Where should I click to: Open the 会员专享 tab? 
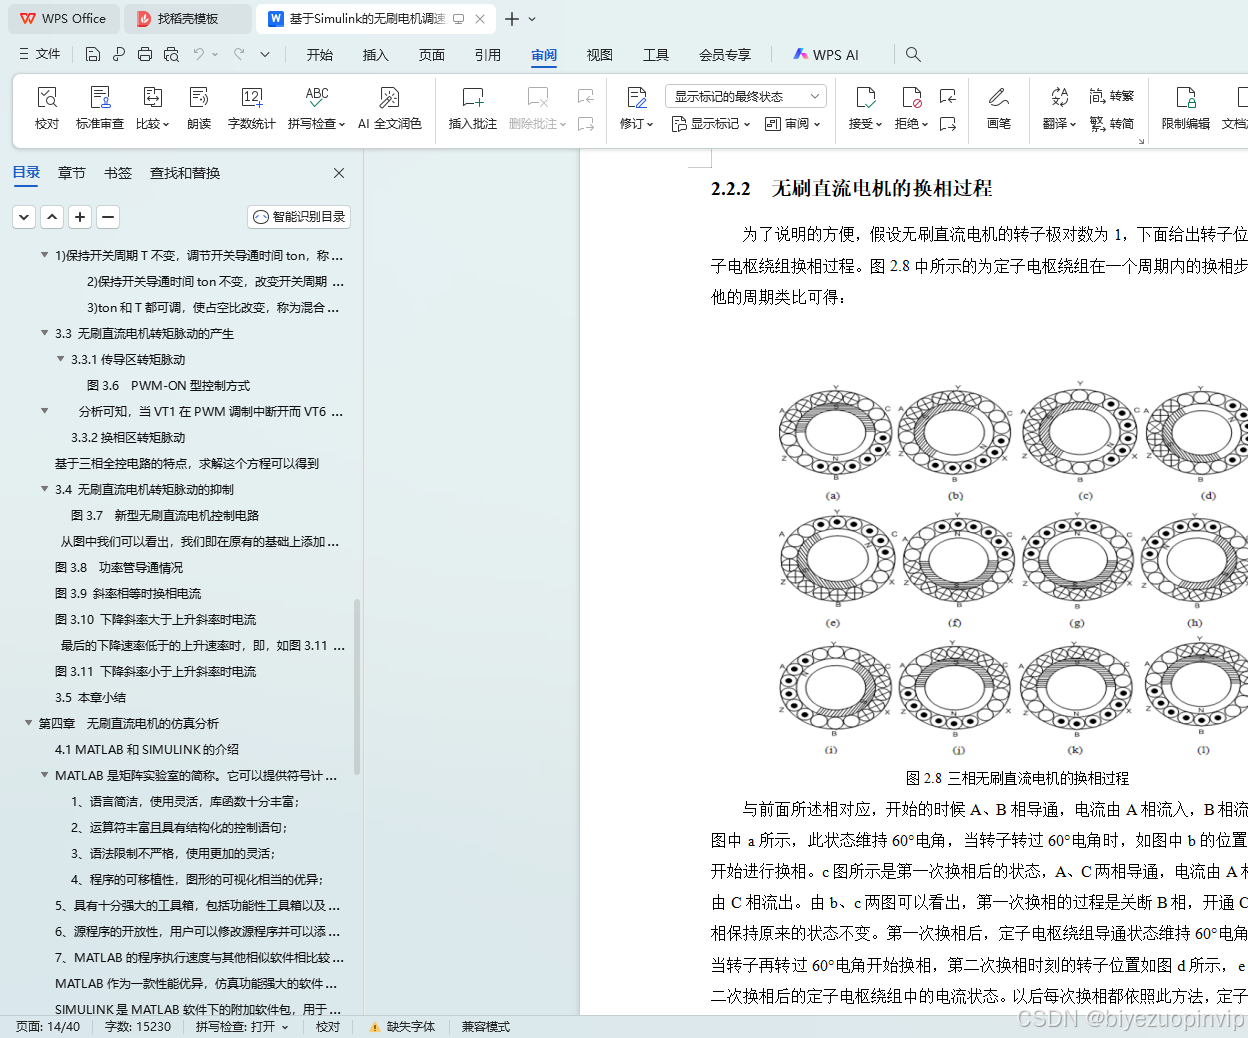coord(725,55)
